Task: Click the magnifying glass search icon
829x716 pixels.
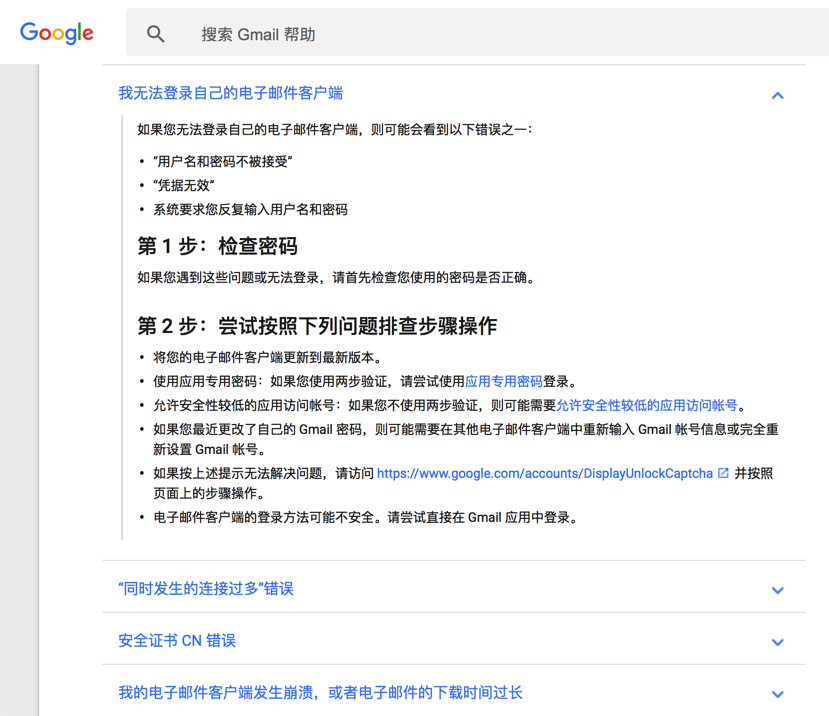Action: click(155, 34)
